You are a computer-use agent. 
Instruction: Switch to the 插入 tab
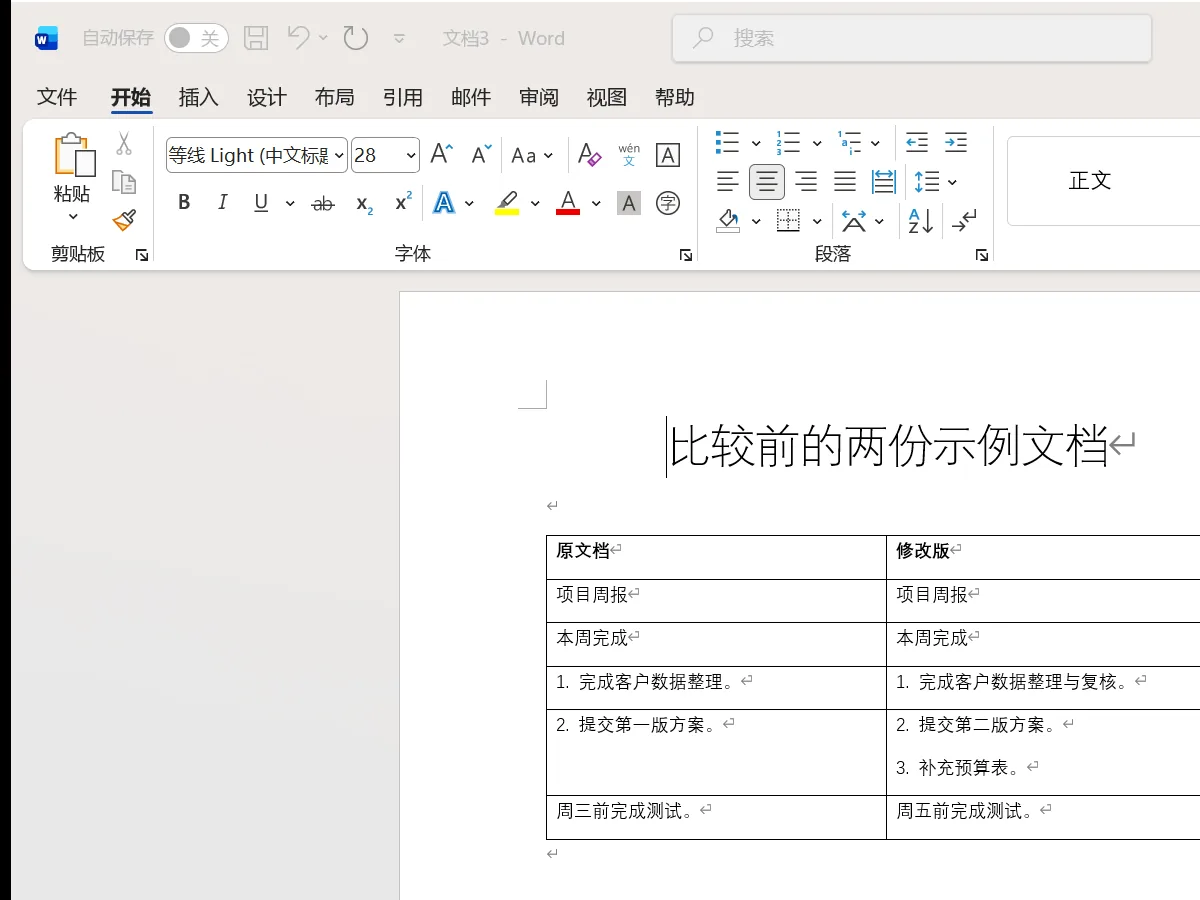(x=198, y=97)
